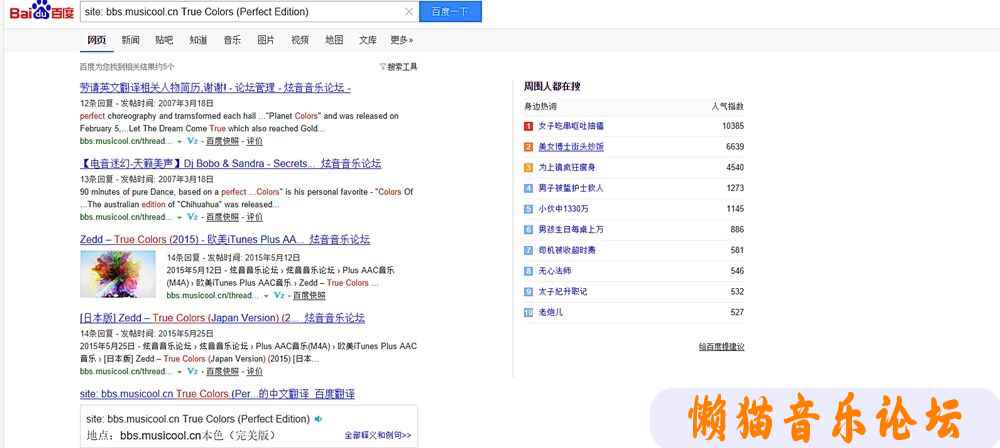Submit search with 百度一下 button
Screen dimensions: 1000x448
pos(450,11)
